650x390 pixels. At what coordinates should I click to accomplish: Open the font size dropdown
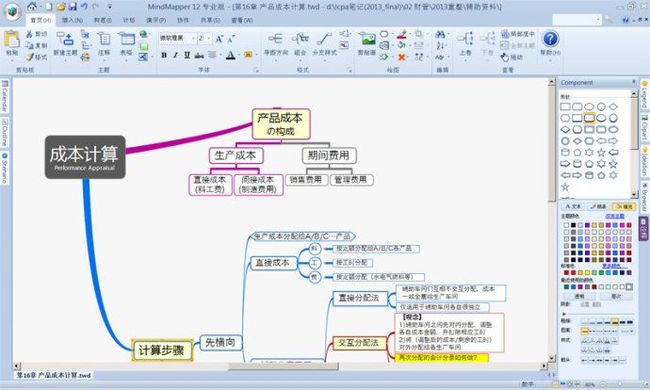209,38
